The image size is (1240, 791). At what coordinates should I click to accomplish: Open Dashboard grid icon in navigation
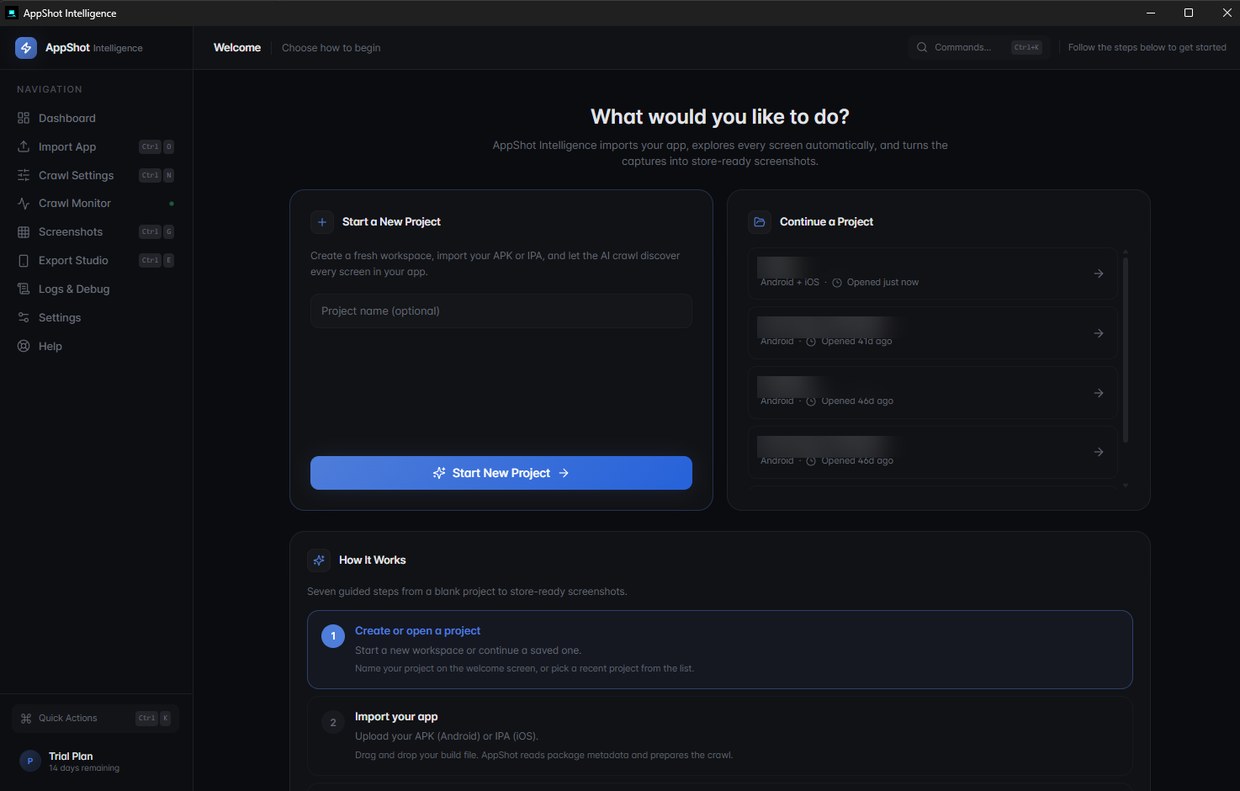24,118
